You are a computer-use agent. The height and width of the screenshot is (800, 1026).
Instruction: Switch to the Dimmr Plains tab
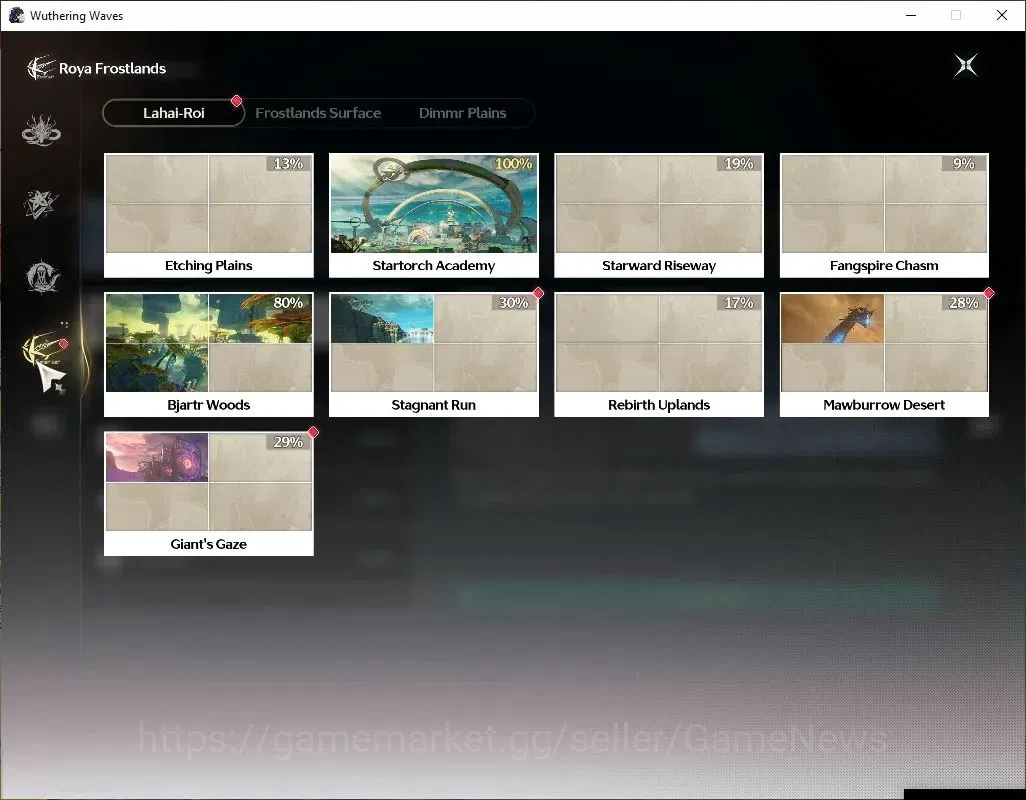click(x=463, y=113)
